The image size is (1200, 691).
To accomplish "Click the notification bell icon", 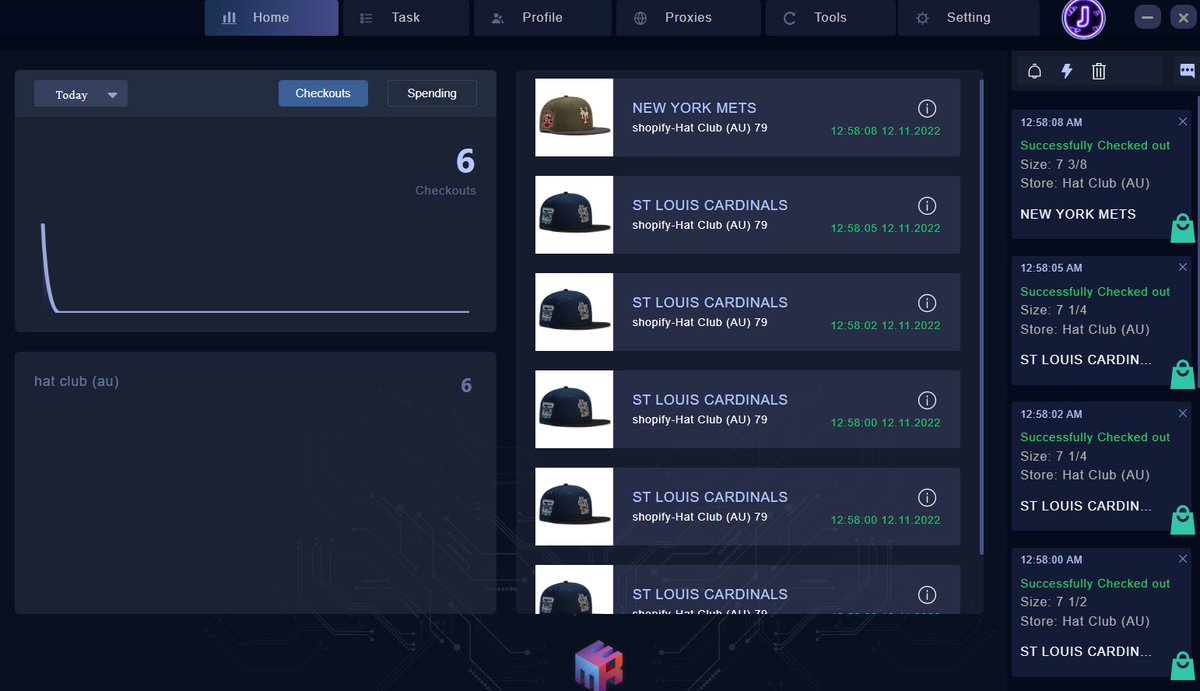I will (x=1035, y=71).
